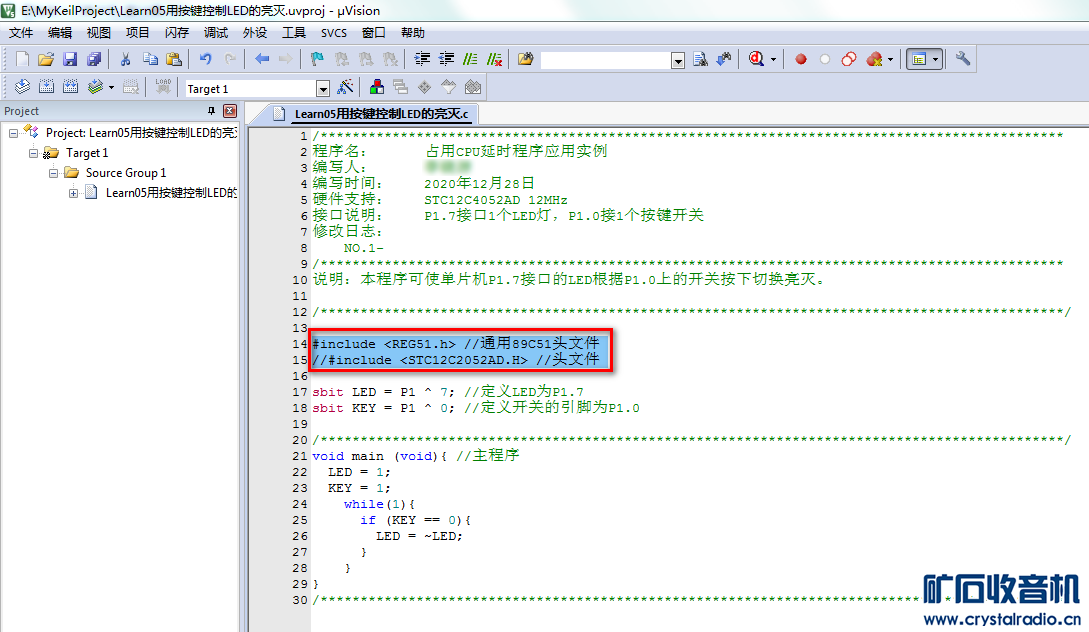The width and height of the screenshot is (1089, 632).
Task: Open the 帮助 menu
Action: [x=413, y=33]
